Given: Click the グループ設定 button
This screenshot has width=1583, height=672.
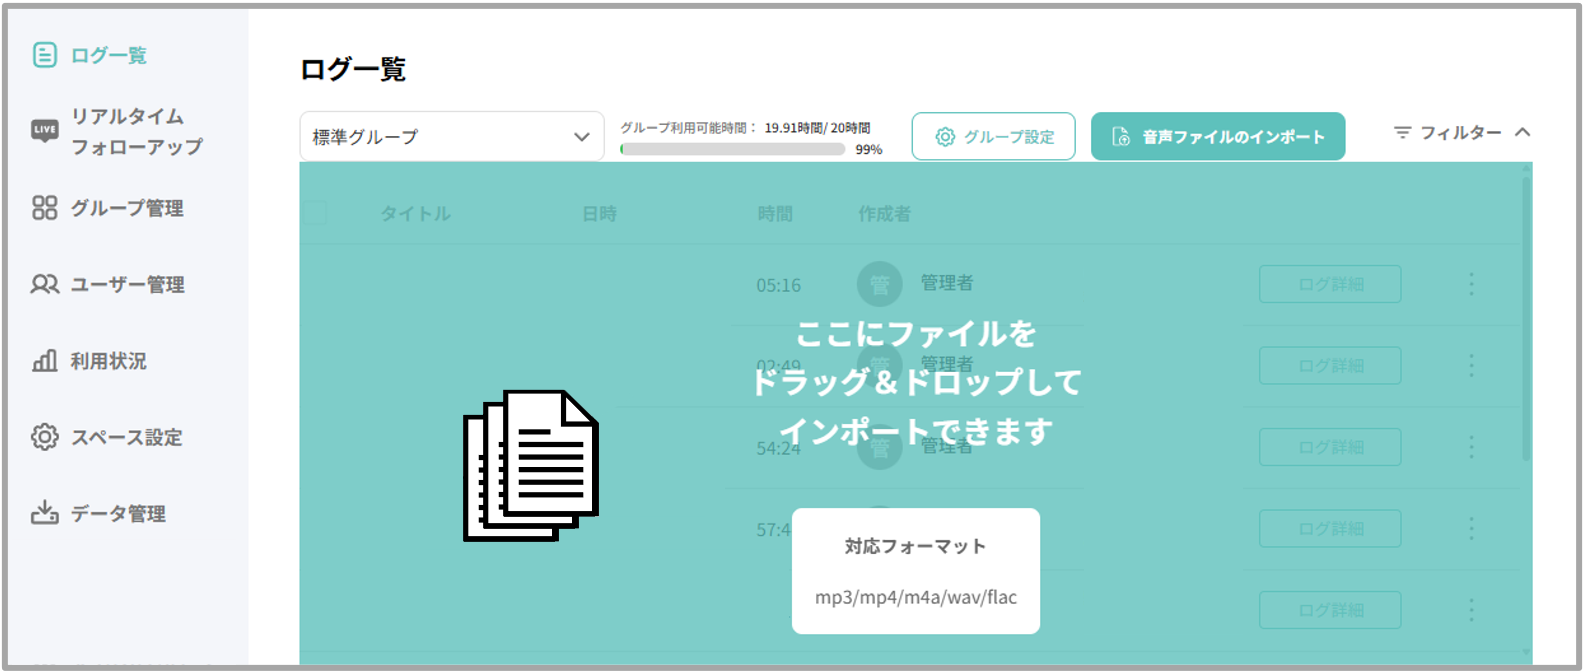Looking at the screenshot, I should click(993, 137).
